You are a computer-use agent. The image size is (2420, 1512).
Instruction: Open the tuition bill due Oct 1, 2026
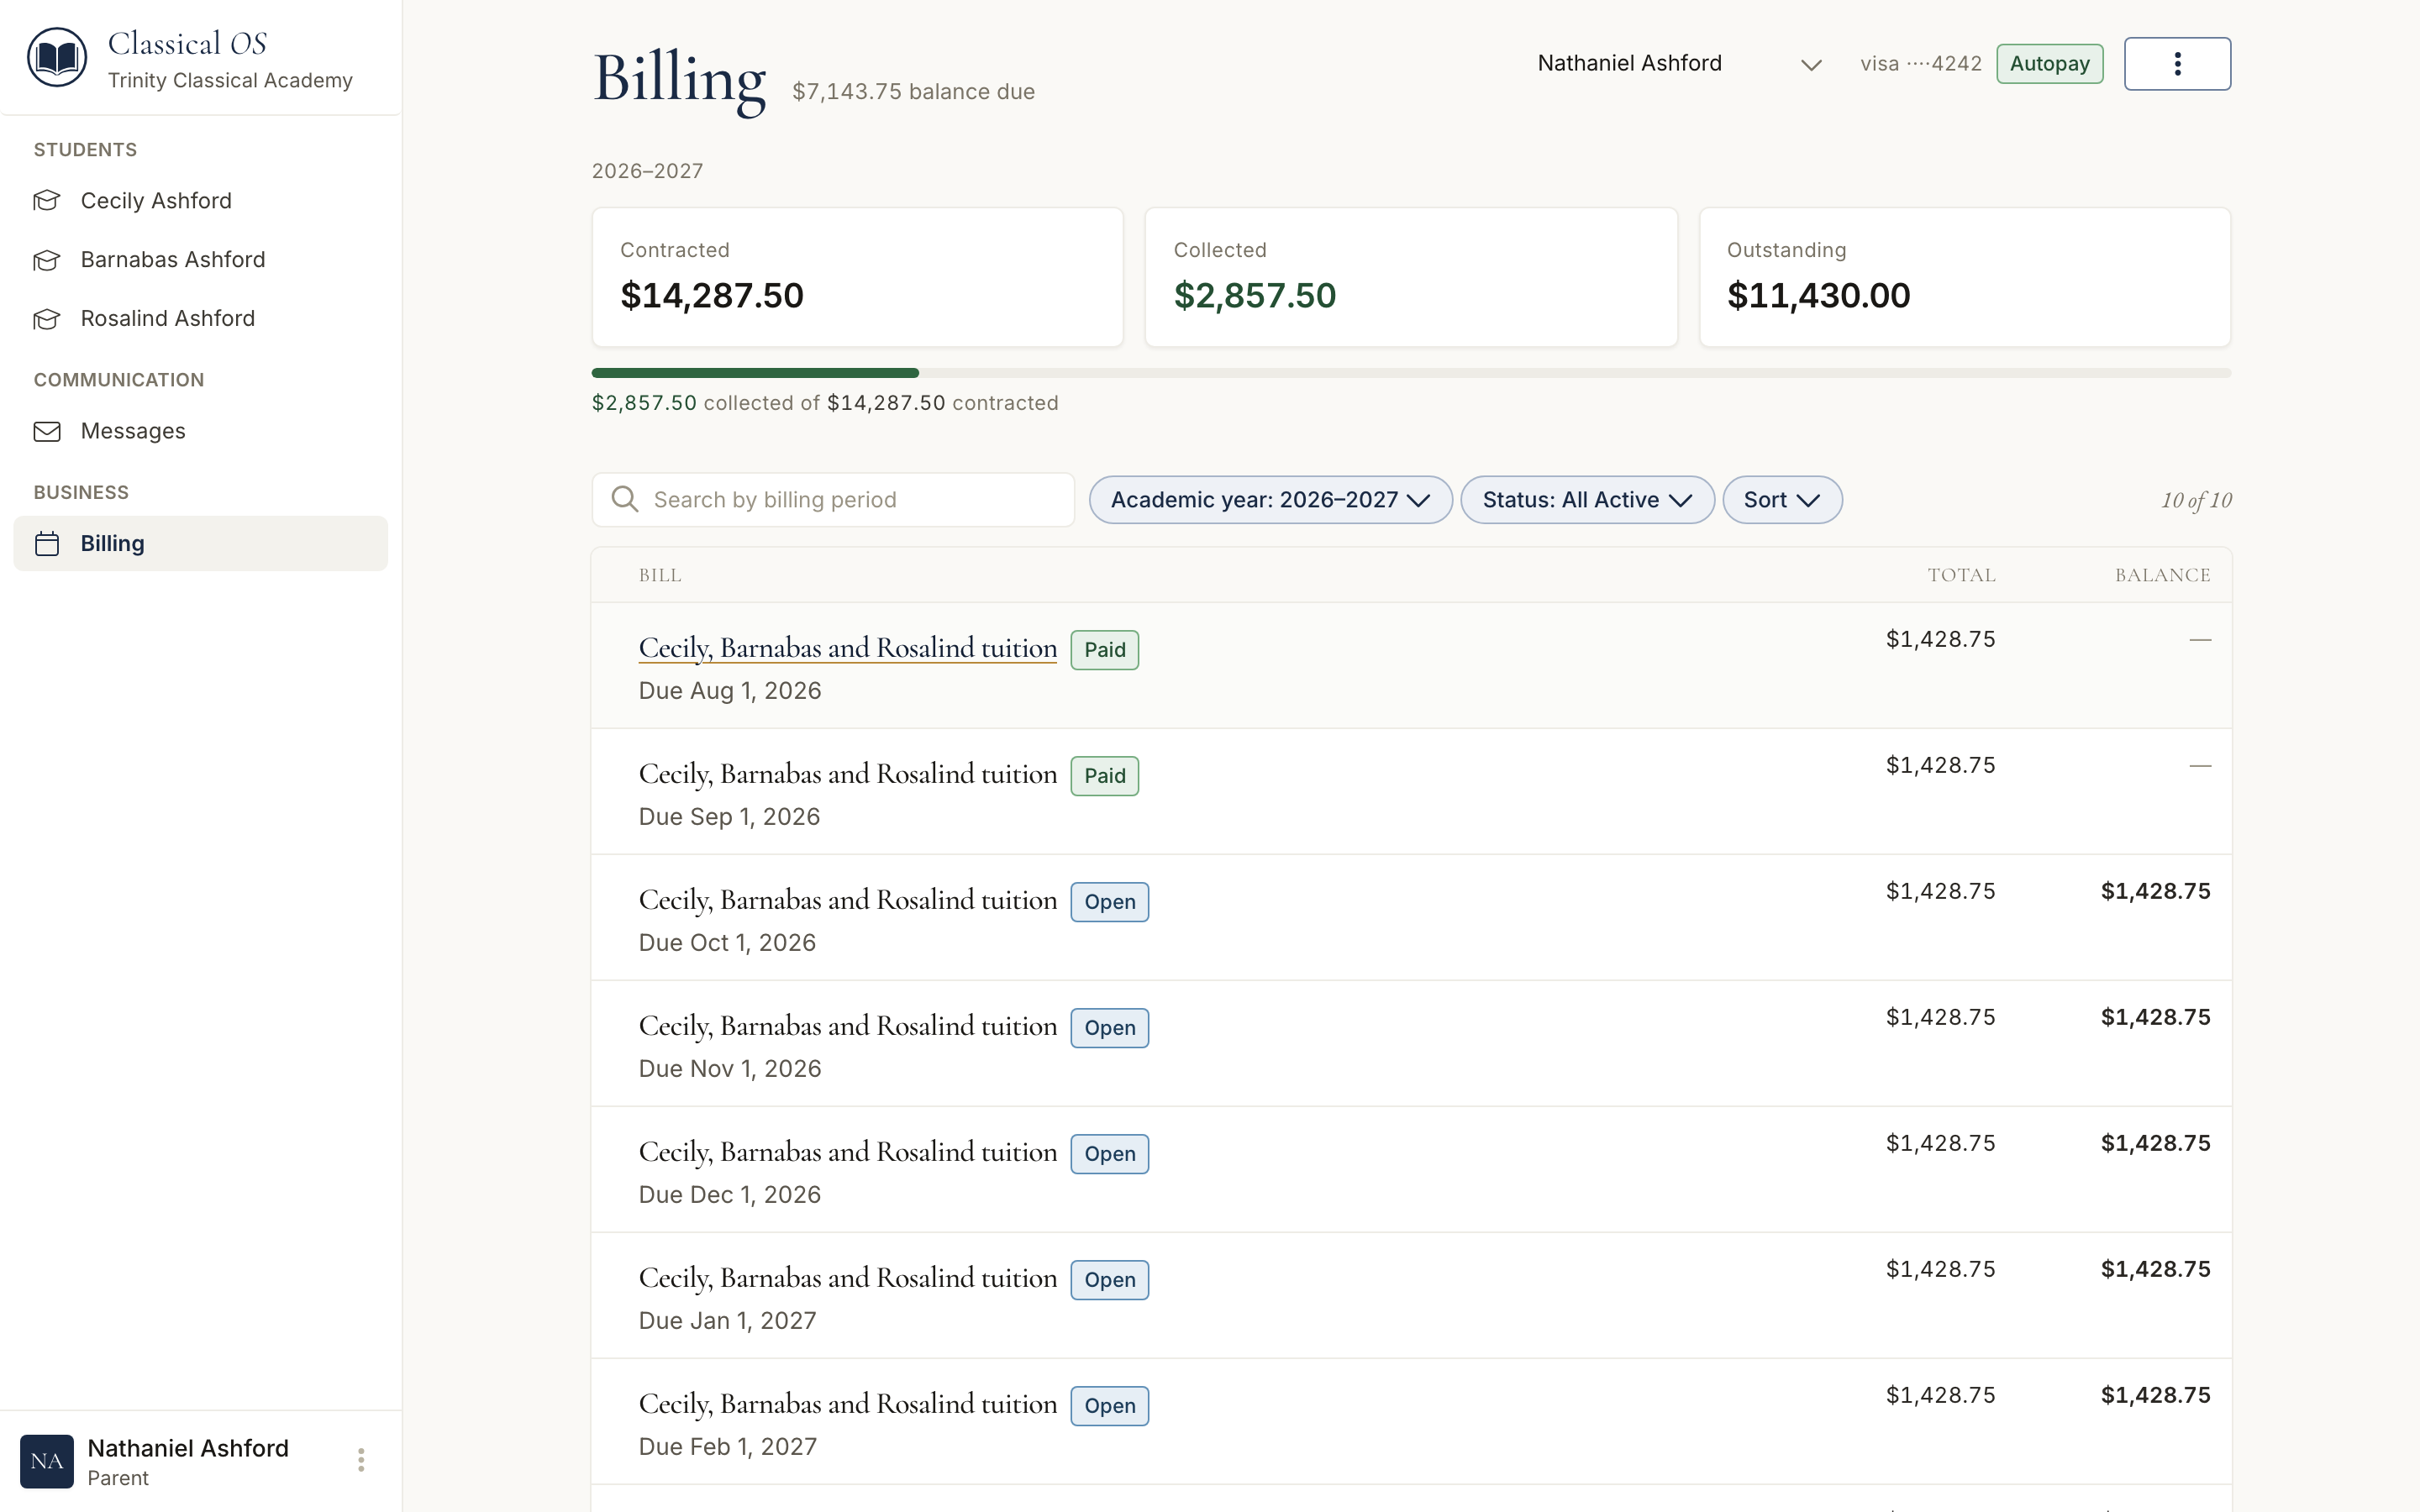pyautogui.click(x=847, y=900)
